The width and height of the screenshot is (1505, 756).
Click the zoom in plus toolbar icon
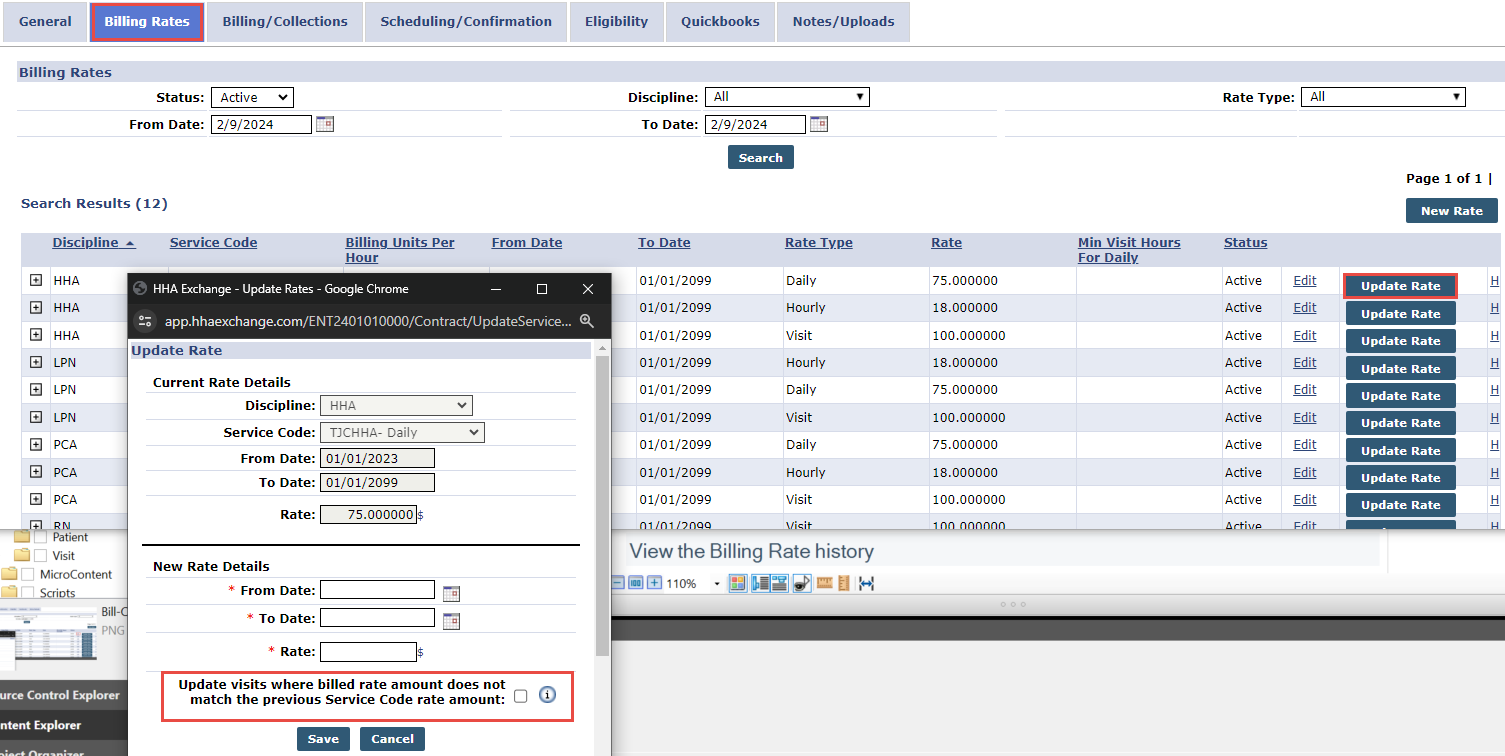(x=653, y=583)
